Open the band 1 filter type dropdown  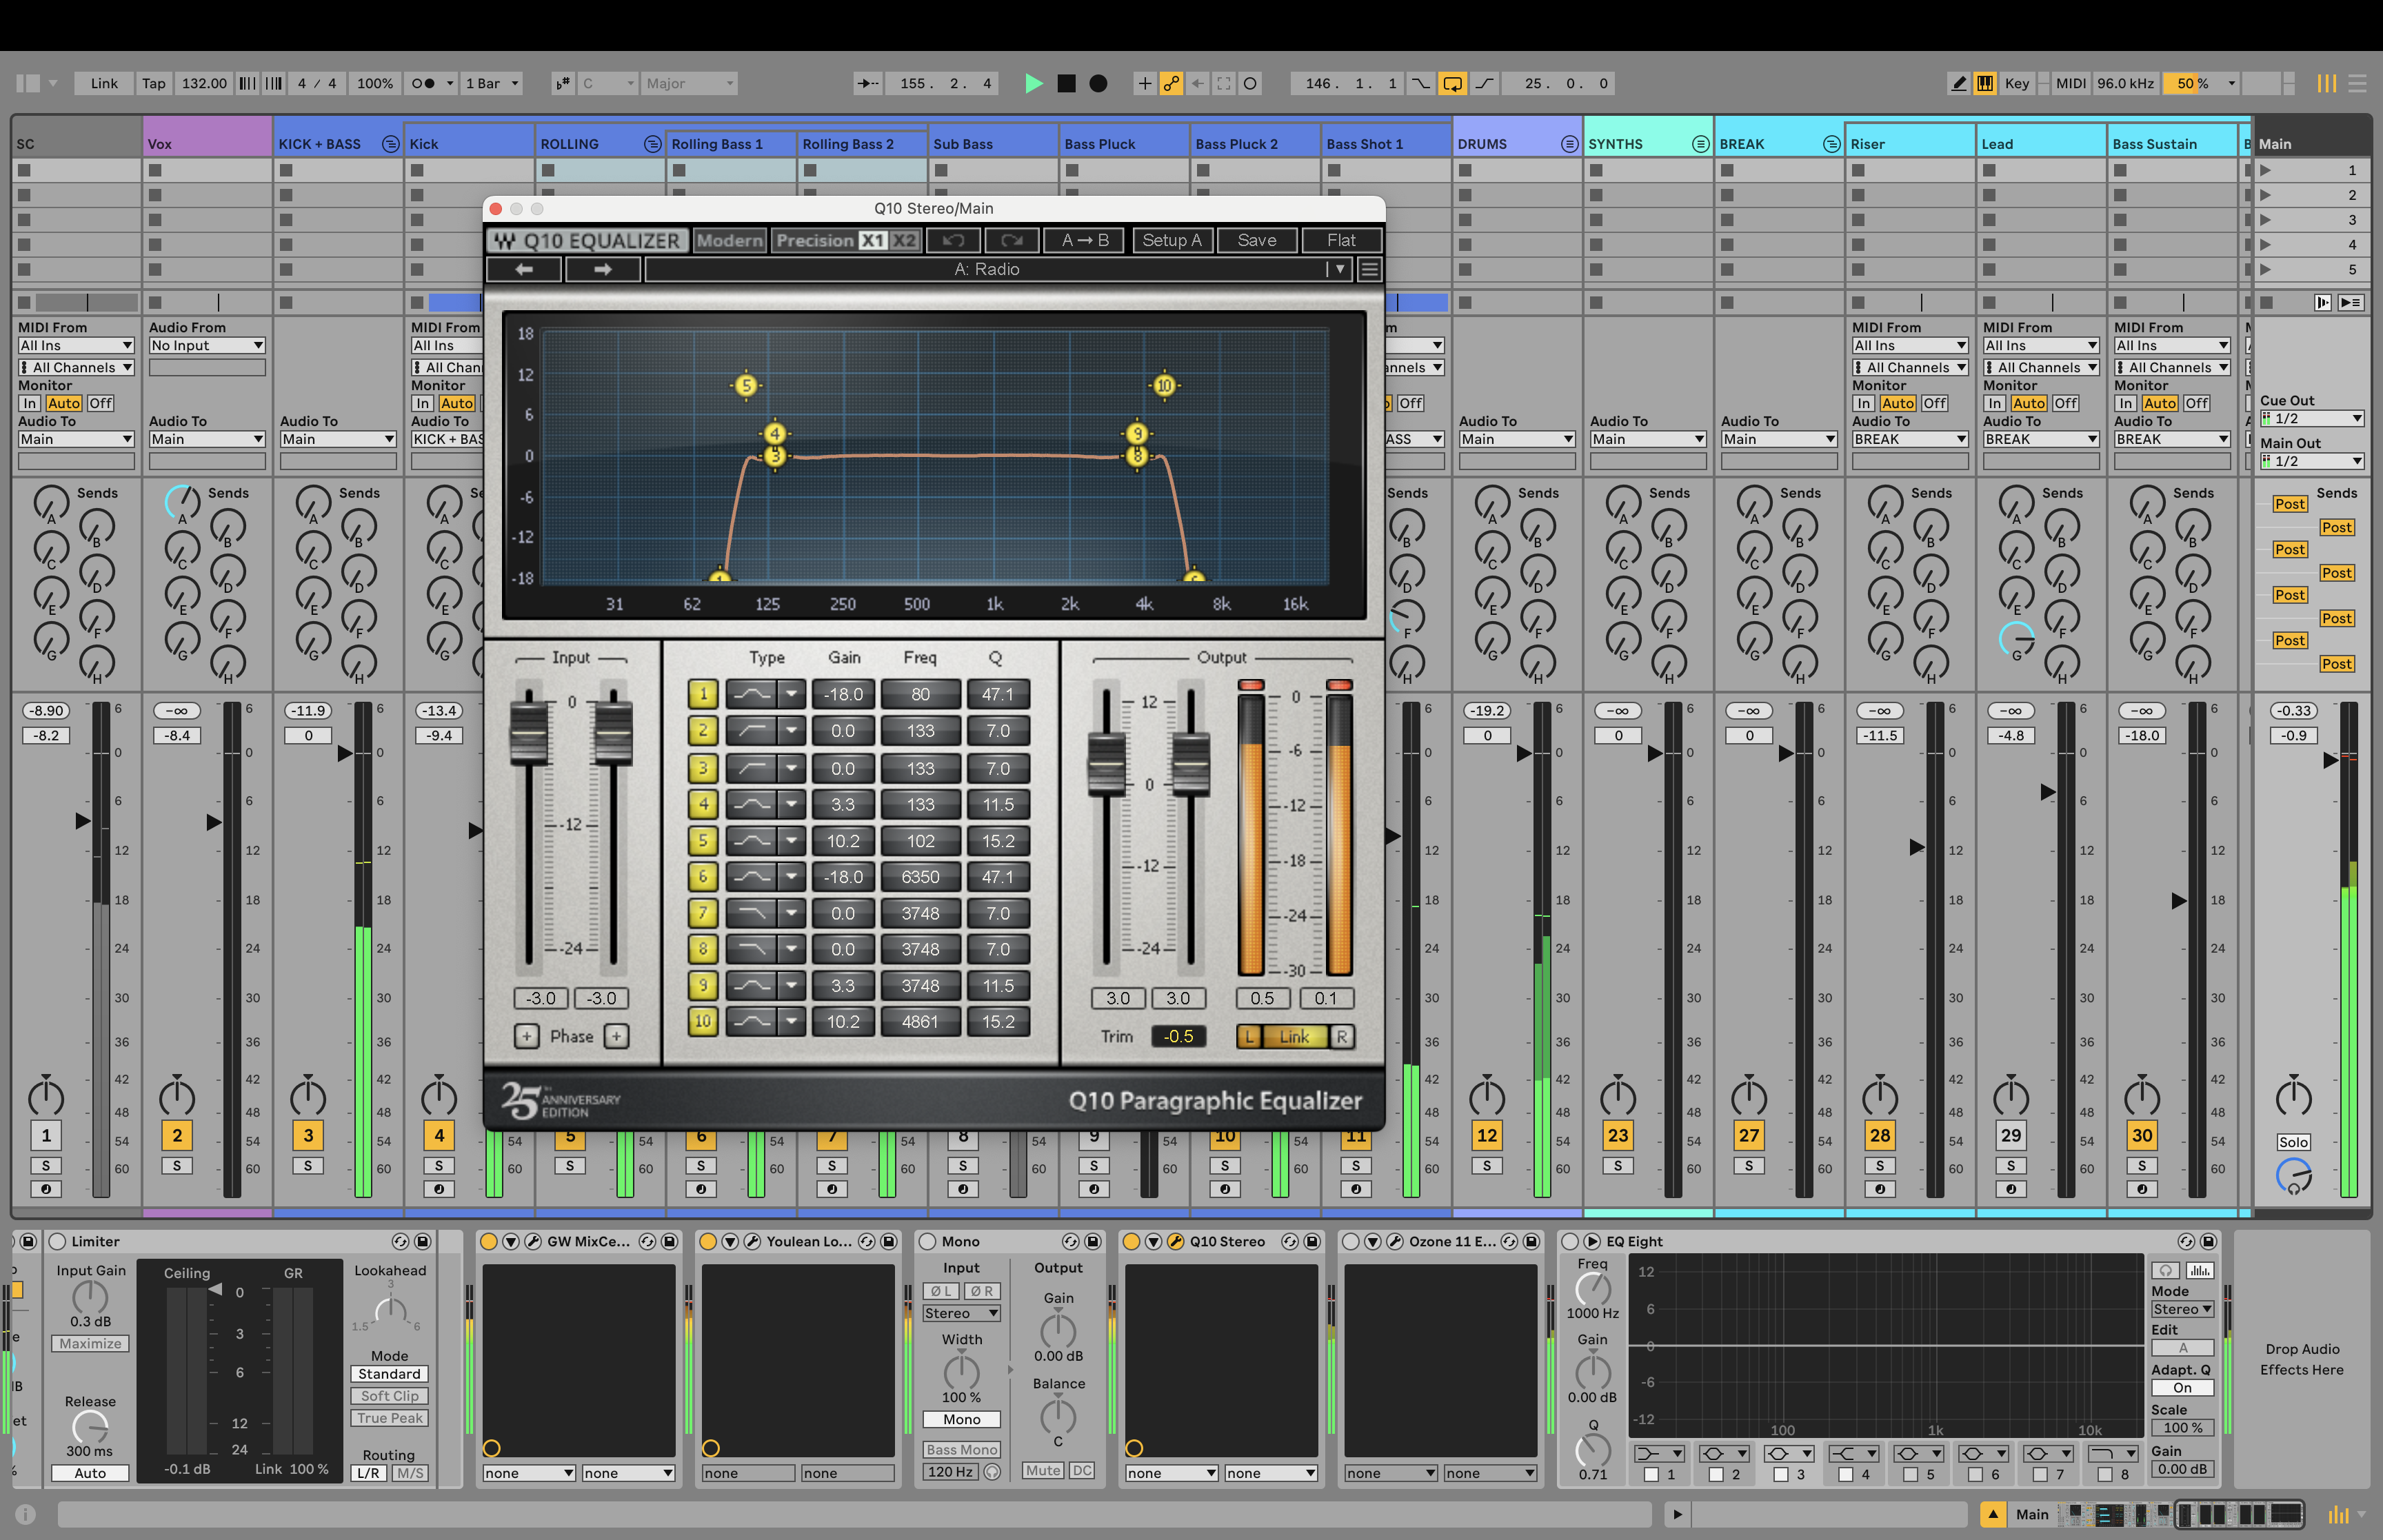pyautogui.click(x=1658, y=1453)
